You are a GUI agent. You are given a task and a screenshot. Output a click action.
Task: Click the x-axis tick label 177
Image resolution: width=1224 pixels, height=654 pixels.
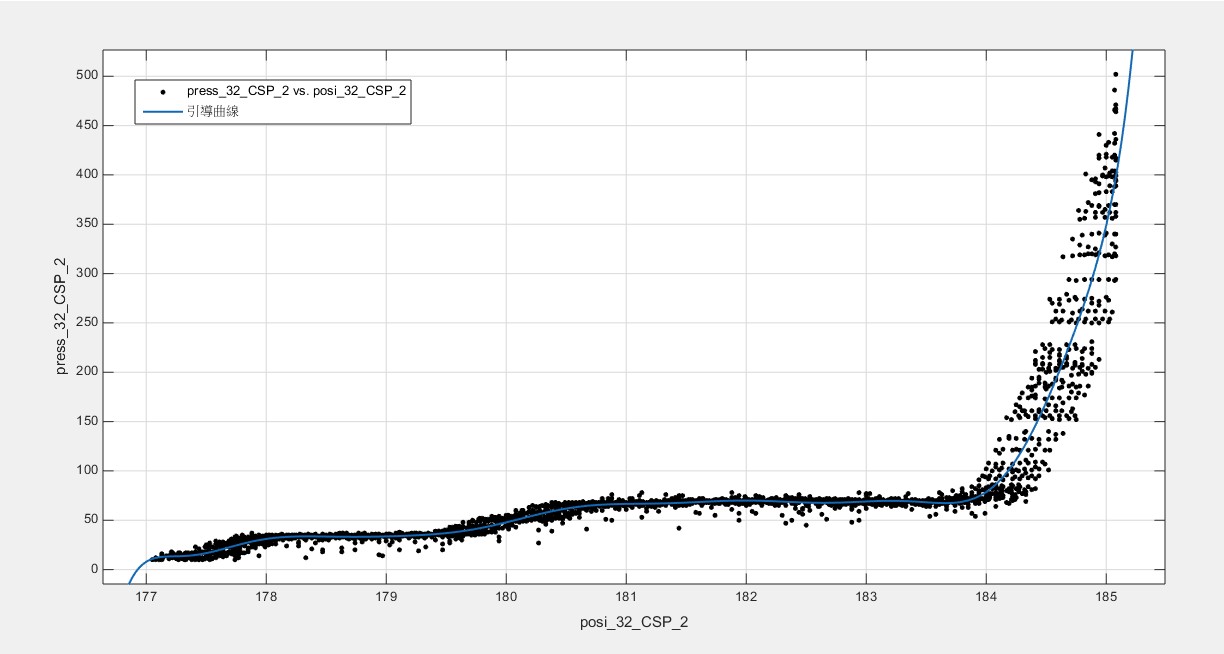(146, 598)
